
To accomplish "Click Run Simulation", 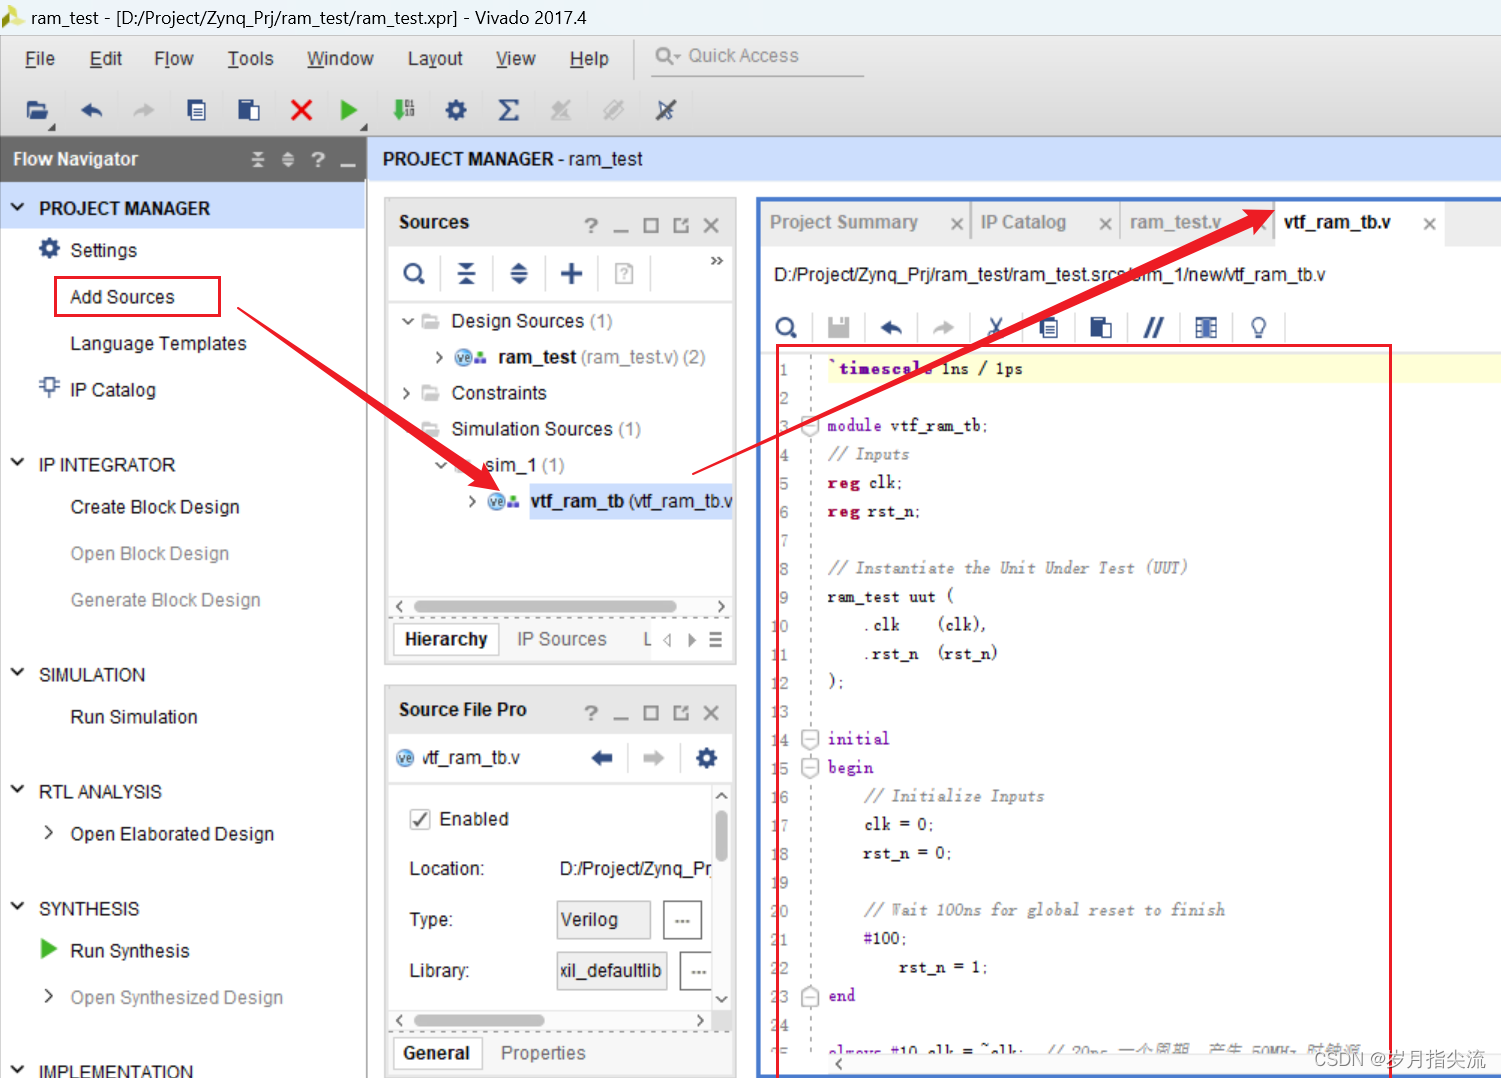I will point(134,717).
